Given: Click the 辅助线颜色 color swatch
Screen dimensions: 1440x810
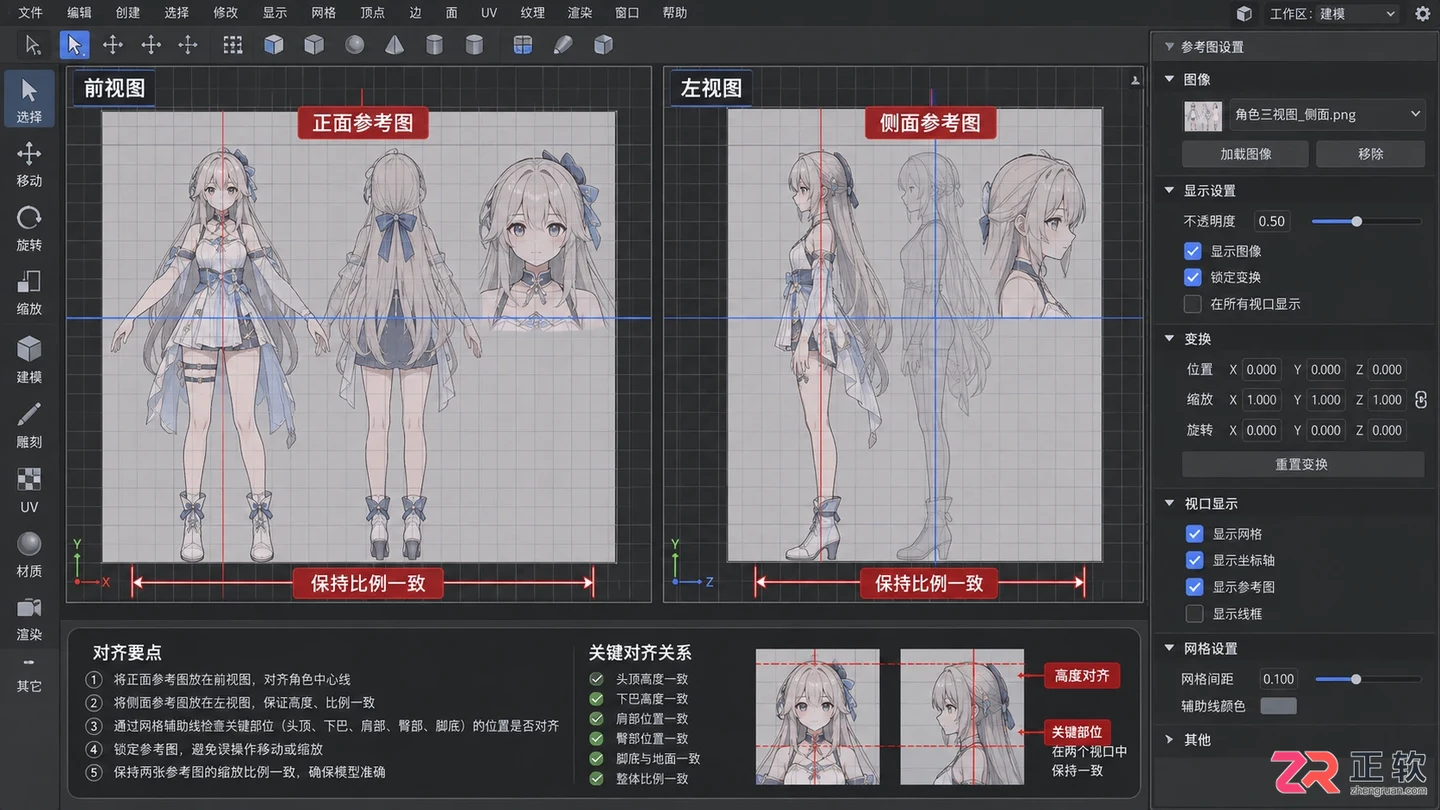Looking at the screenshot, I should pyautogui.click(x=1278, y=706).
